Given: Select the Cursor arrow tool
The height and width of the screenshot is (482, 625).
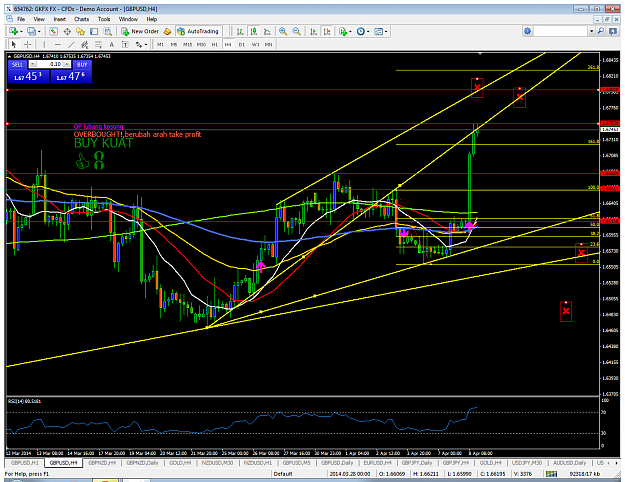Looking at the screenshot, I should tap(14, 44).
